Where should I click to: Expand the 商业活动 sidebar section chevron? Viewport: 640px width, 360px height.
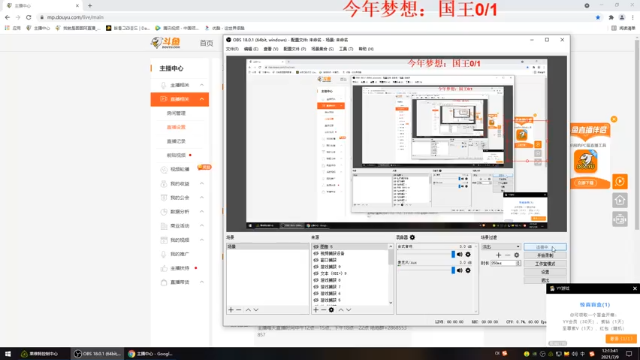tap(202, 226)
